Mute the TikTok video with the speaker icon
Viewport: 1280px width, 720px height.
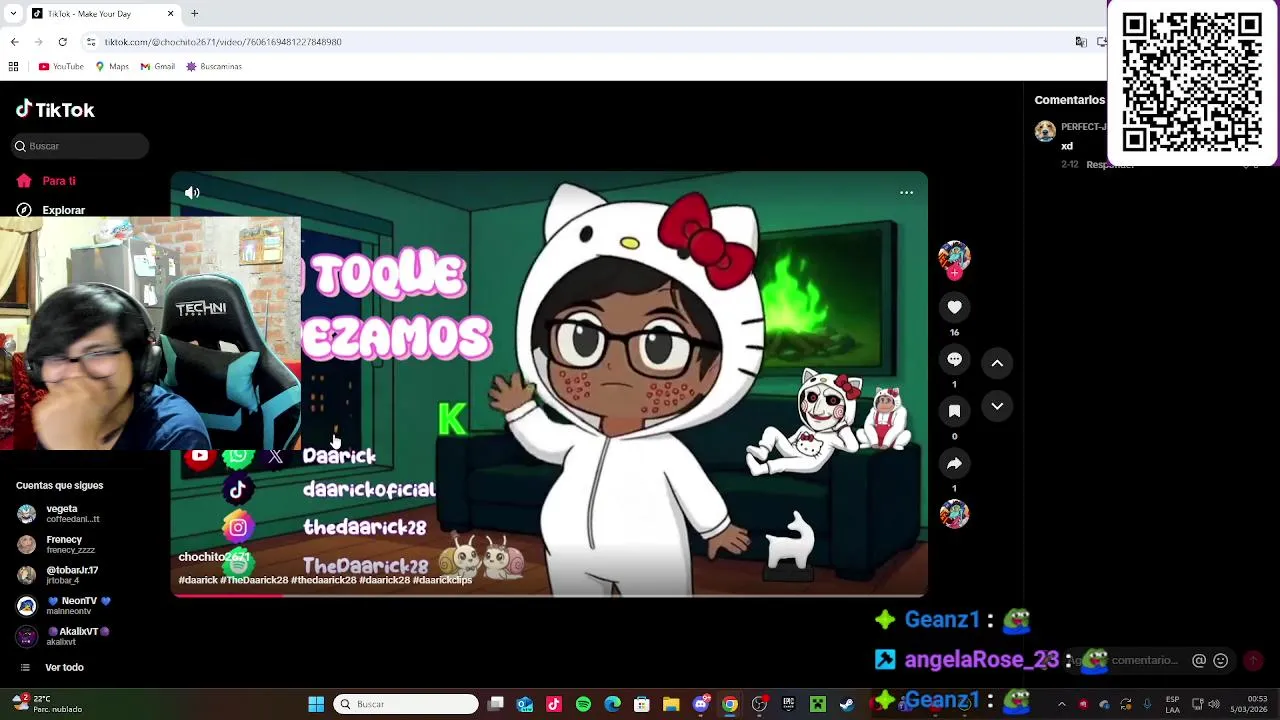click(x=192, y=193)
